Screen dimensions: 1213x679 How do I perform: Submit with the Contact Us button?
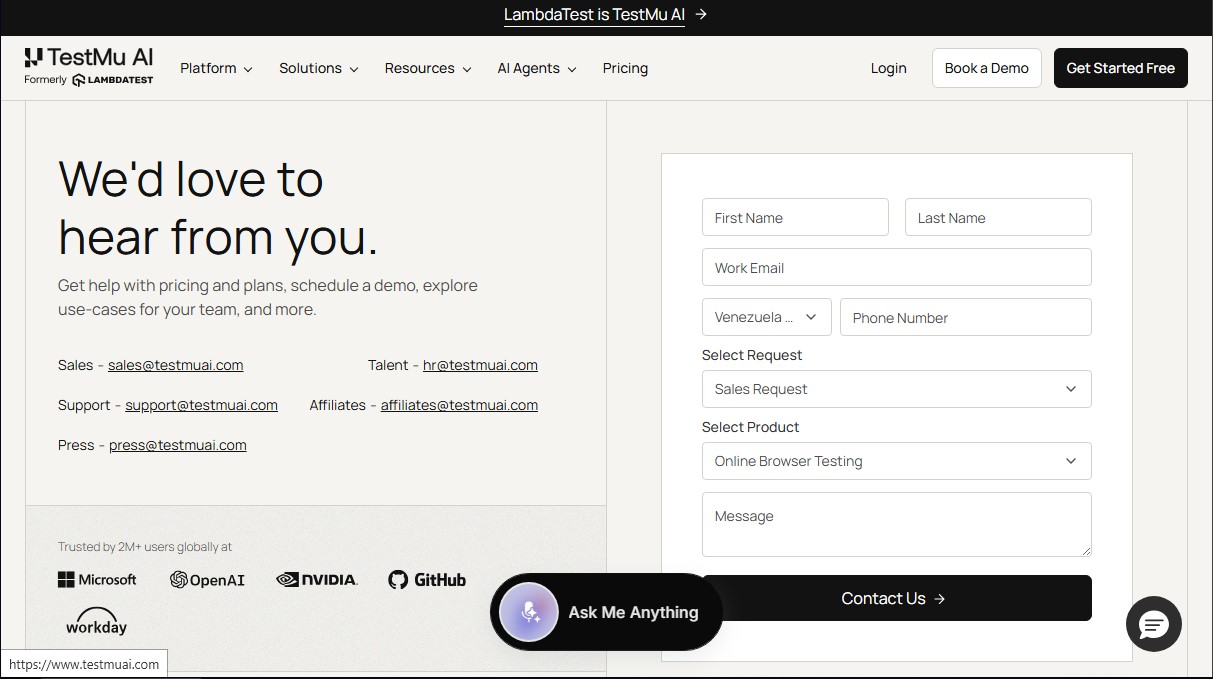click(x=896, y=598)
